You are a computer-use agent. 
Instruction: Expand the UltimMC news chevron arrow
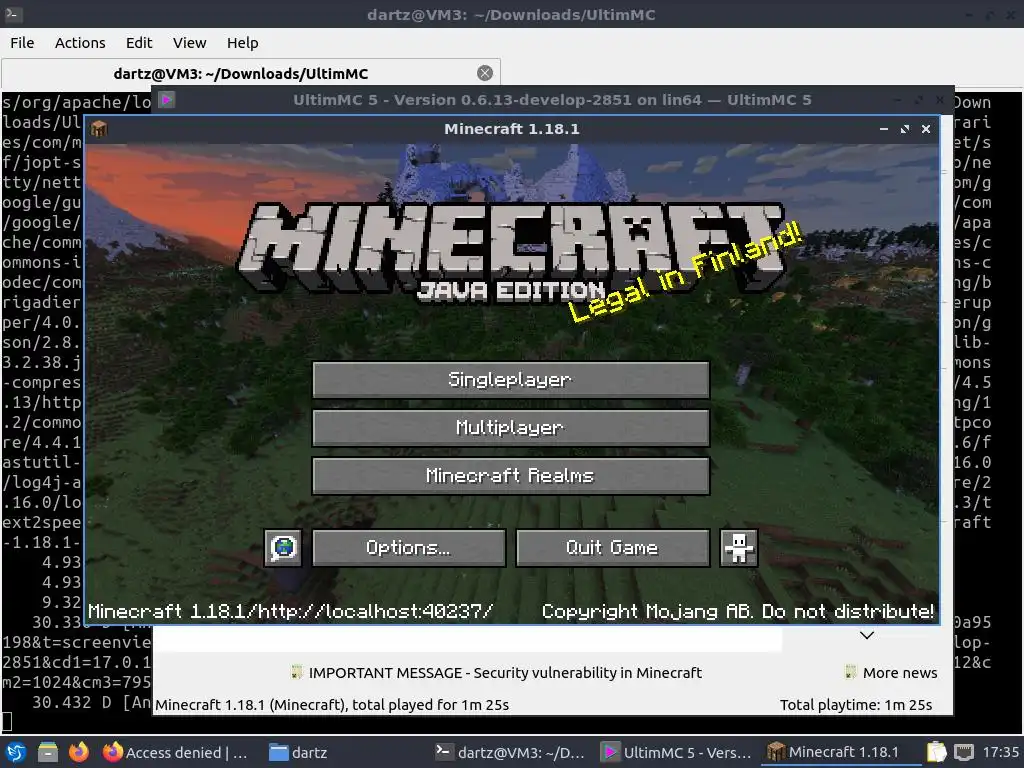[867, 635]
